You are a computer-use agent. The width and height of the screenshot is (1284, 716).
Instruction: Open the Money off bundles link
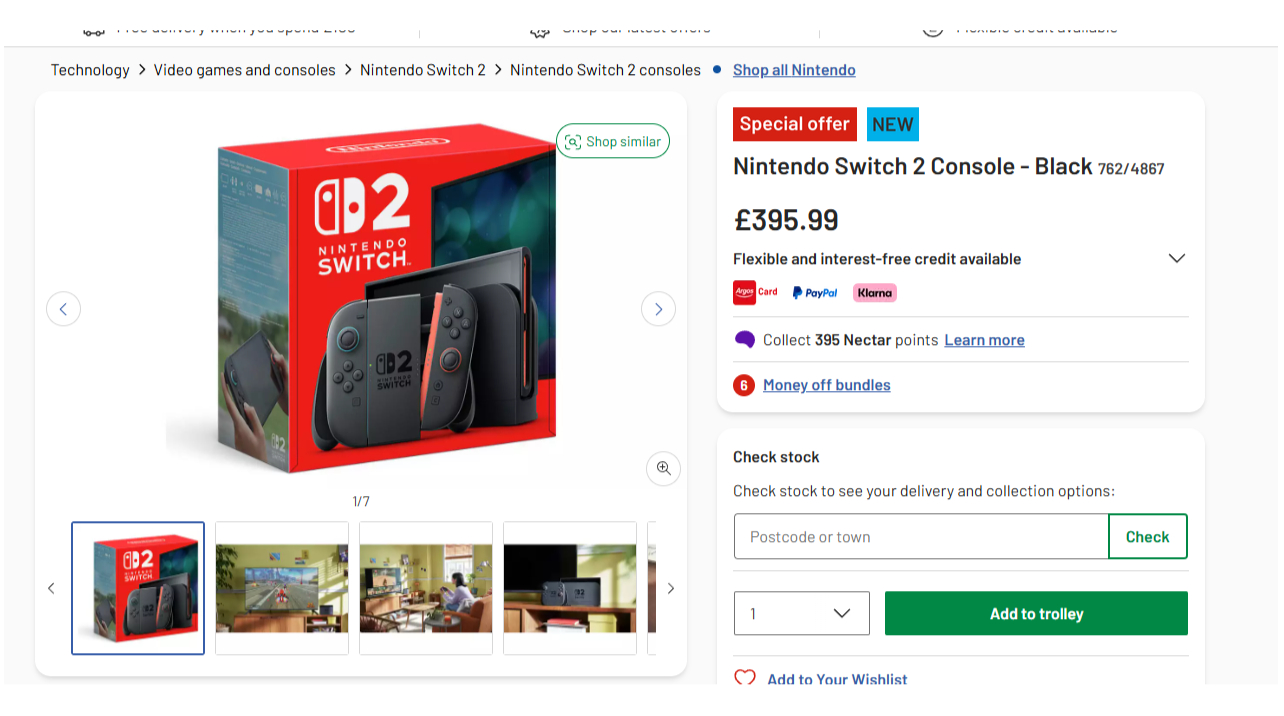(826, 384)
